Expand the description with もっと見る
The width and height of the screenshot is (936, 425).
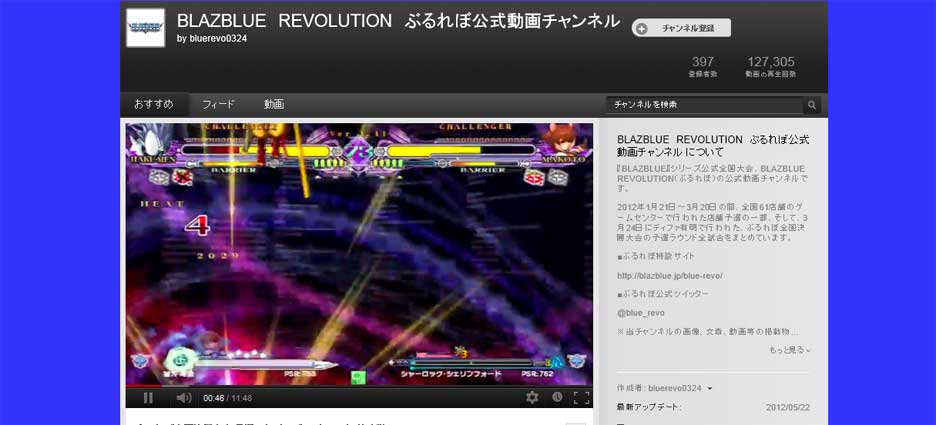click(790, 350)
